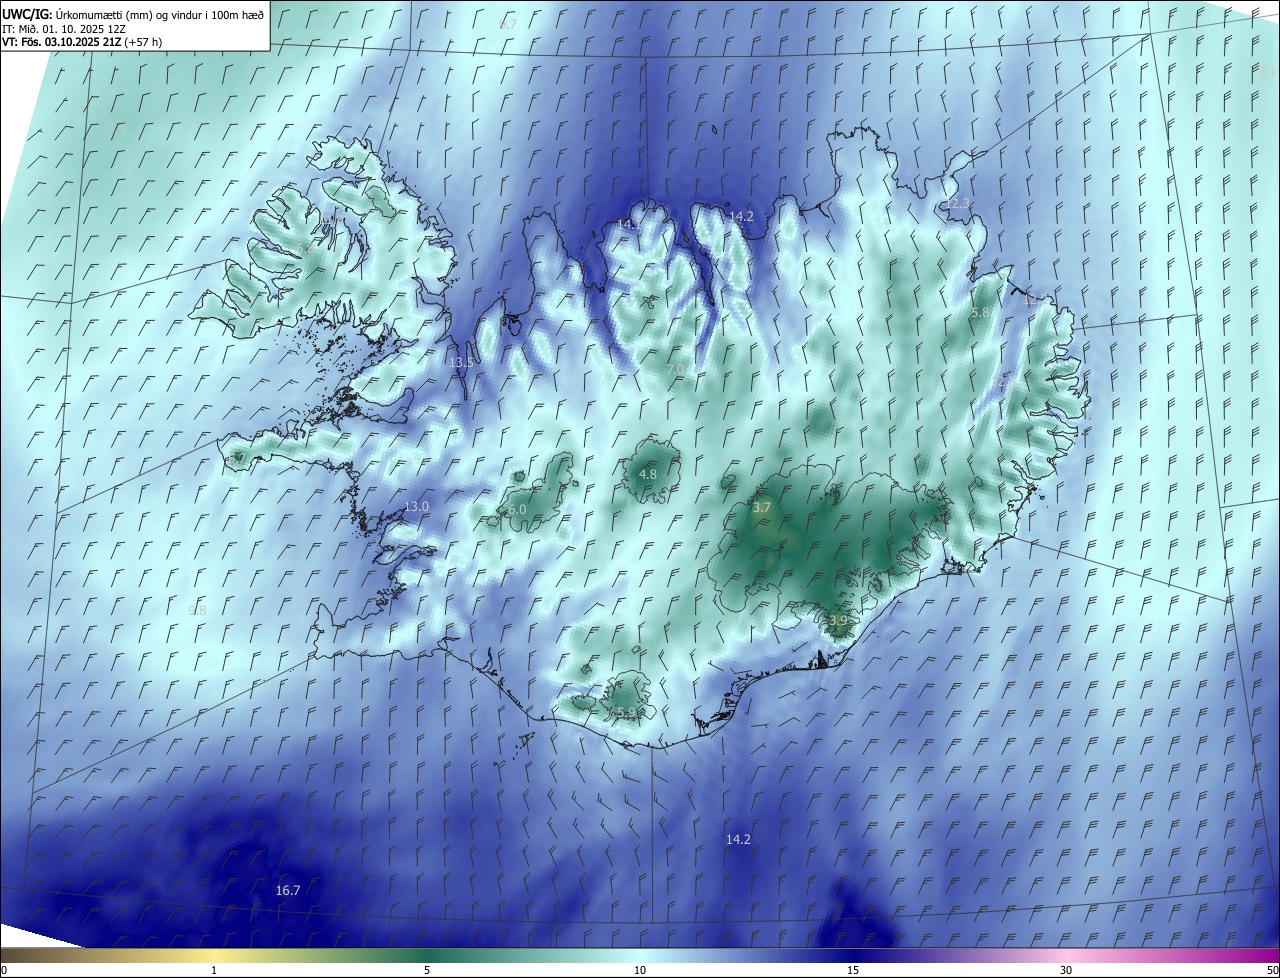Click the title line 'UWC/IG: Úrkomumætti (mm) og vindur'
The width and height of the screenshot is (1280, 978).
tap(133, 14)
